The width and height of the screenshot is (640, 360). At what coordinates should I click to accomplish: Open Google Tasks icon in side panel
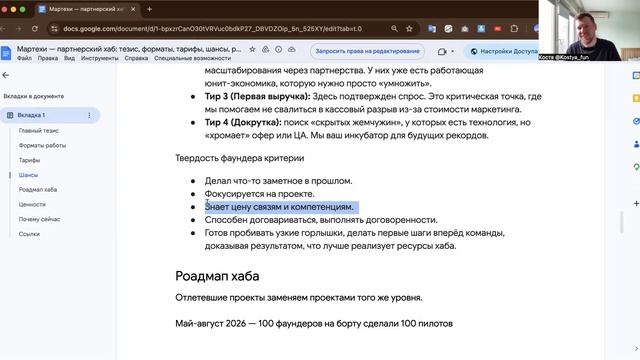pos(636,121)
